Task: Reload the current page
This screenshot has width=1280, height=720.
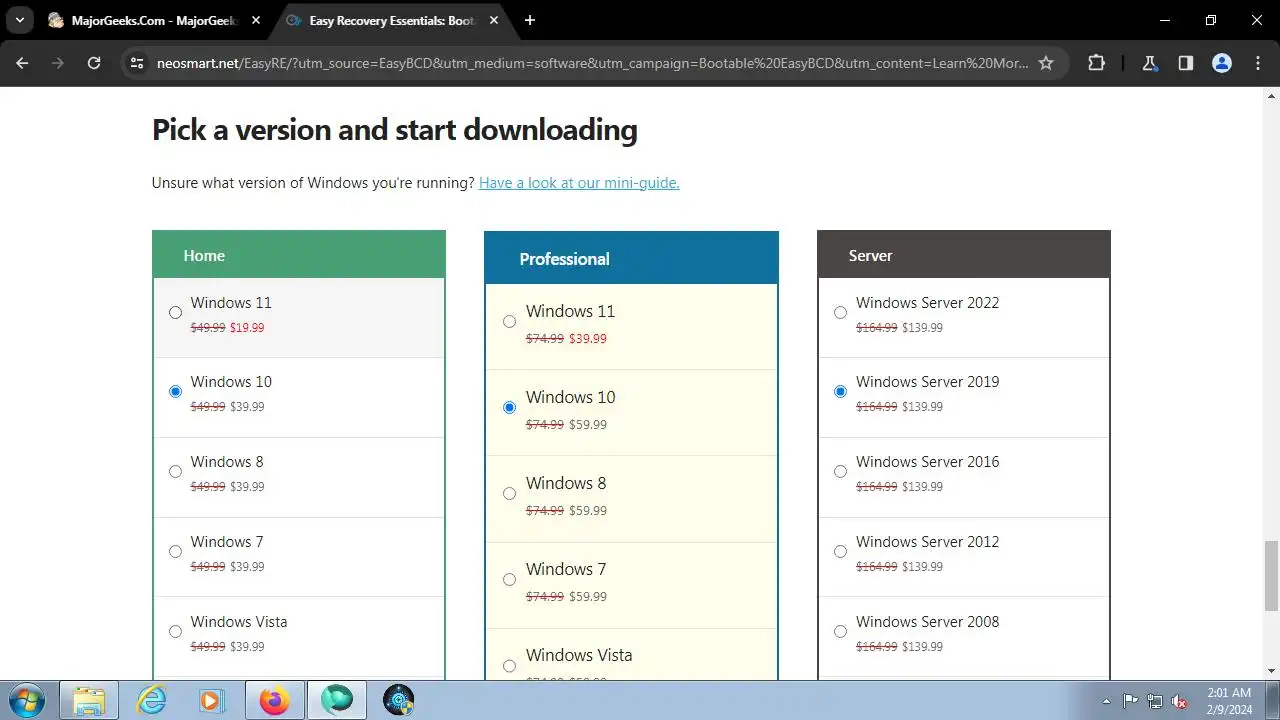Action: 94,63
